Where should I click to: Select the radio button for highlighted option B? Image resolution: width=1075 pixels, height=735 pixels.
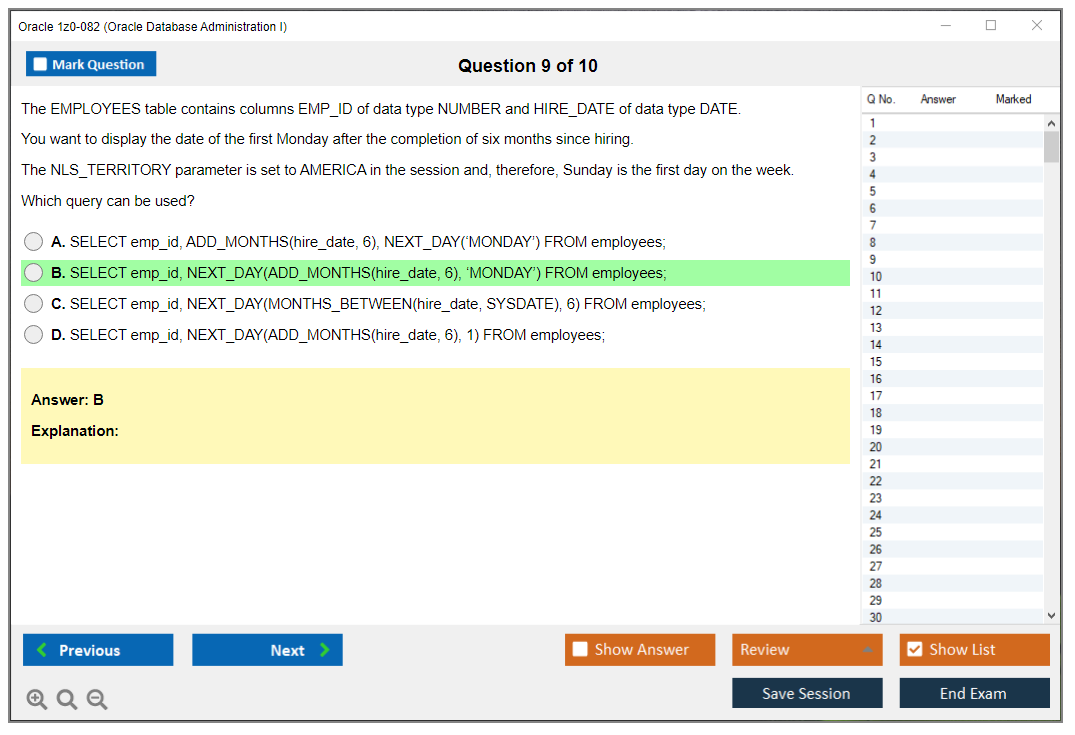[33, 272]
